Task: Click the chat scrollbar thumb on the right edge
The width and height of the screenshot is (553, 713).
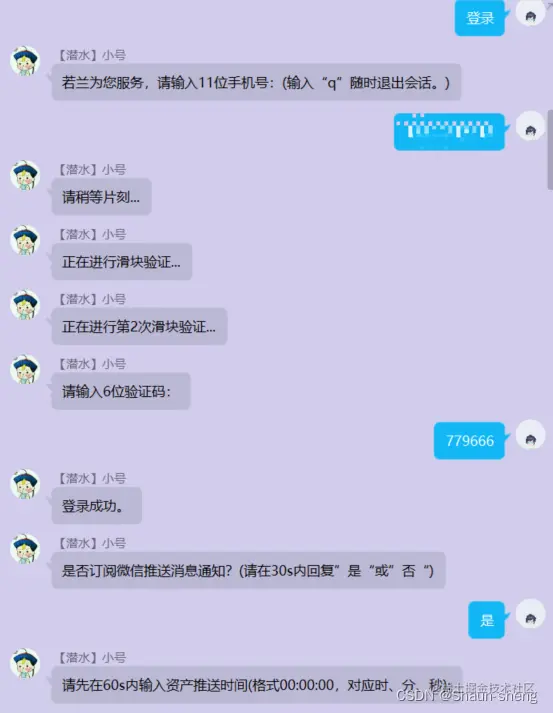Action: coord(550,150)
